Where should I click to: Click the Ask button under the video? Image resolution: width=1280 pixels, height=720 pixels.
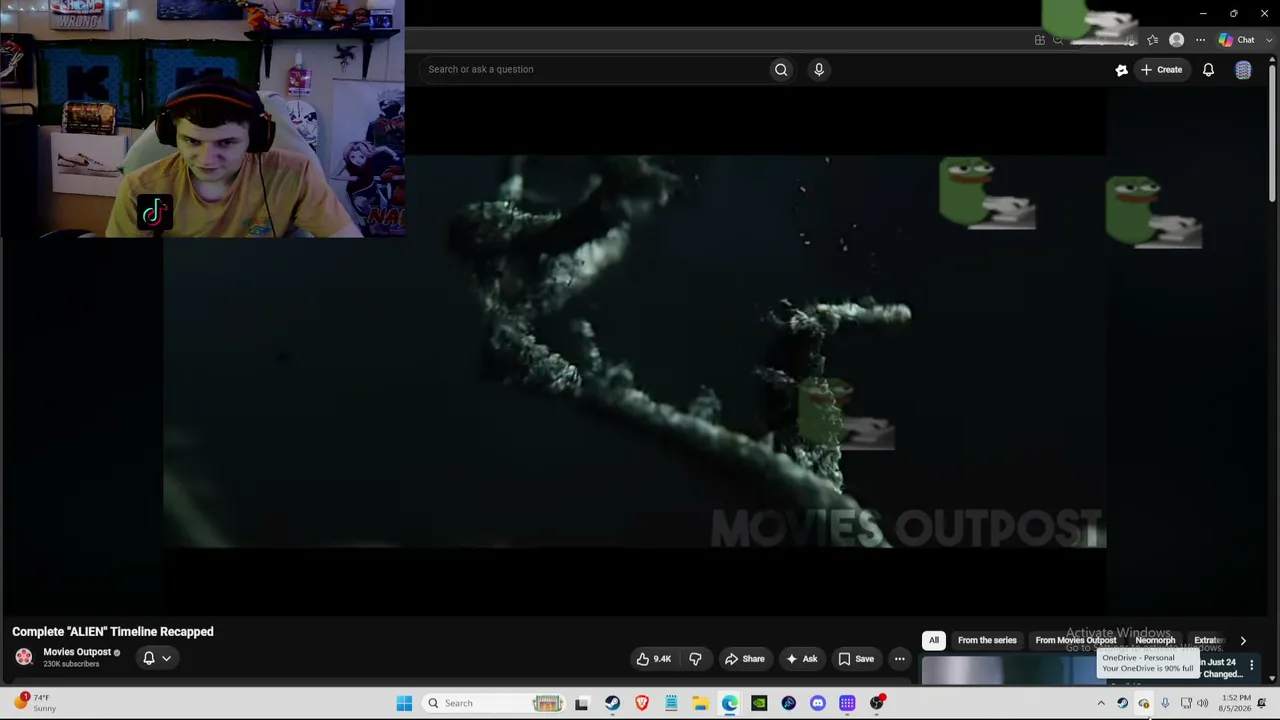pyautogui.click(x=802, y=659)
